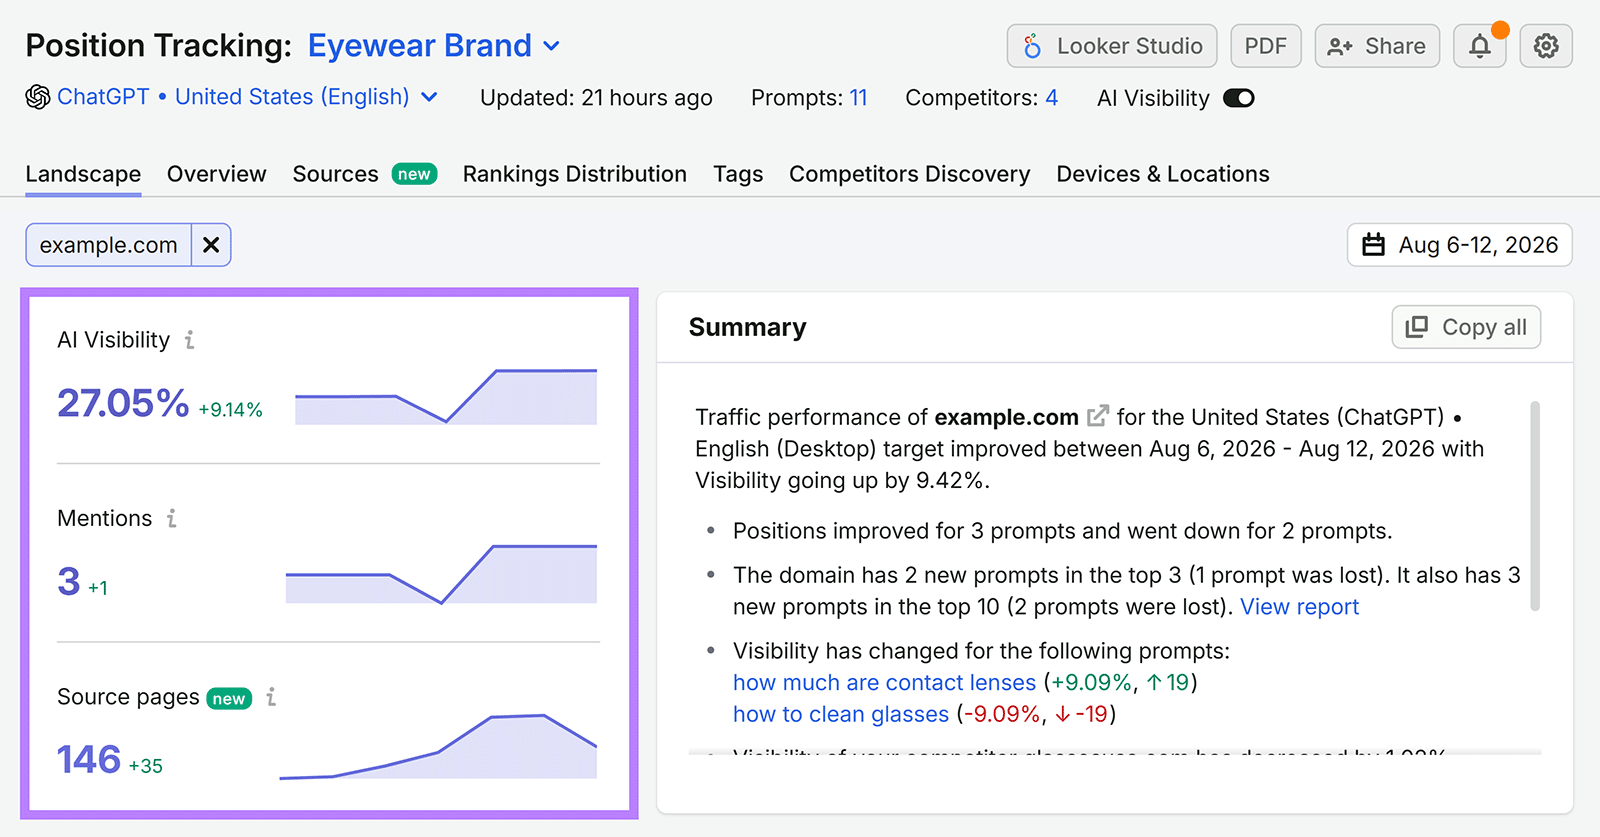Switch to the Landscape tab

[83, 174]
